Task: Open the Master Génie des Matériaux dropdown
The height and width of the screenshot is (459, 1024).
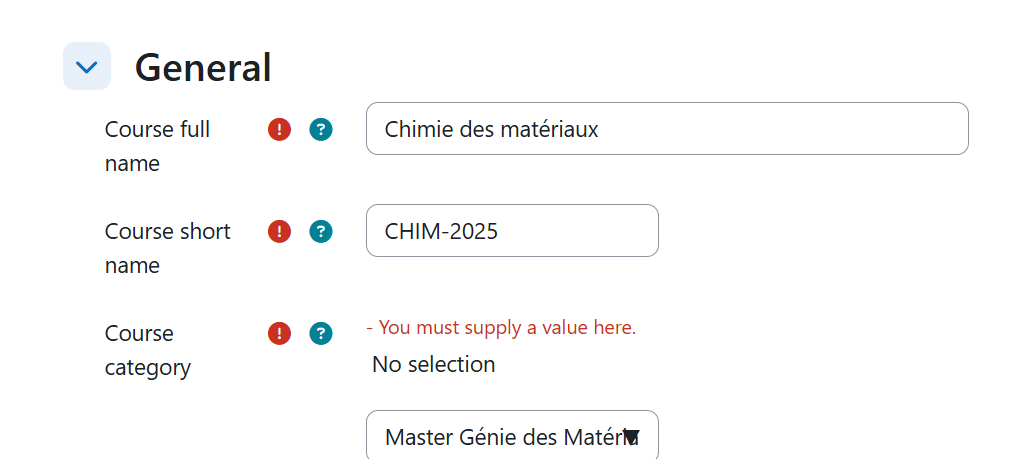Action: (512, 436)
